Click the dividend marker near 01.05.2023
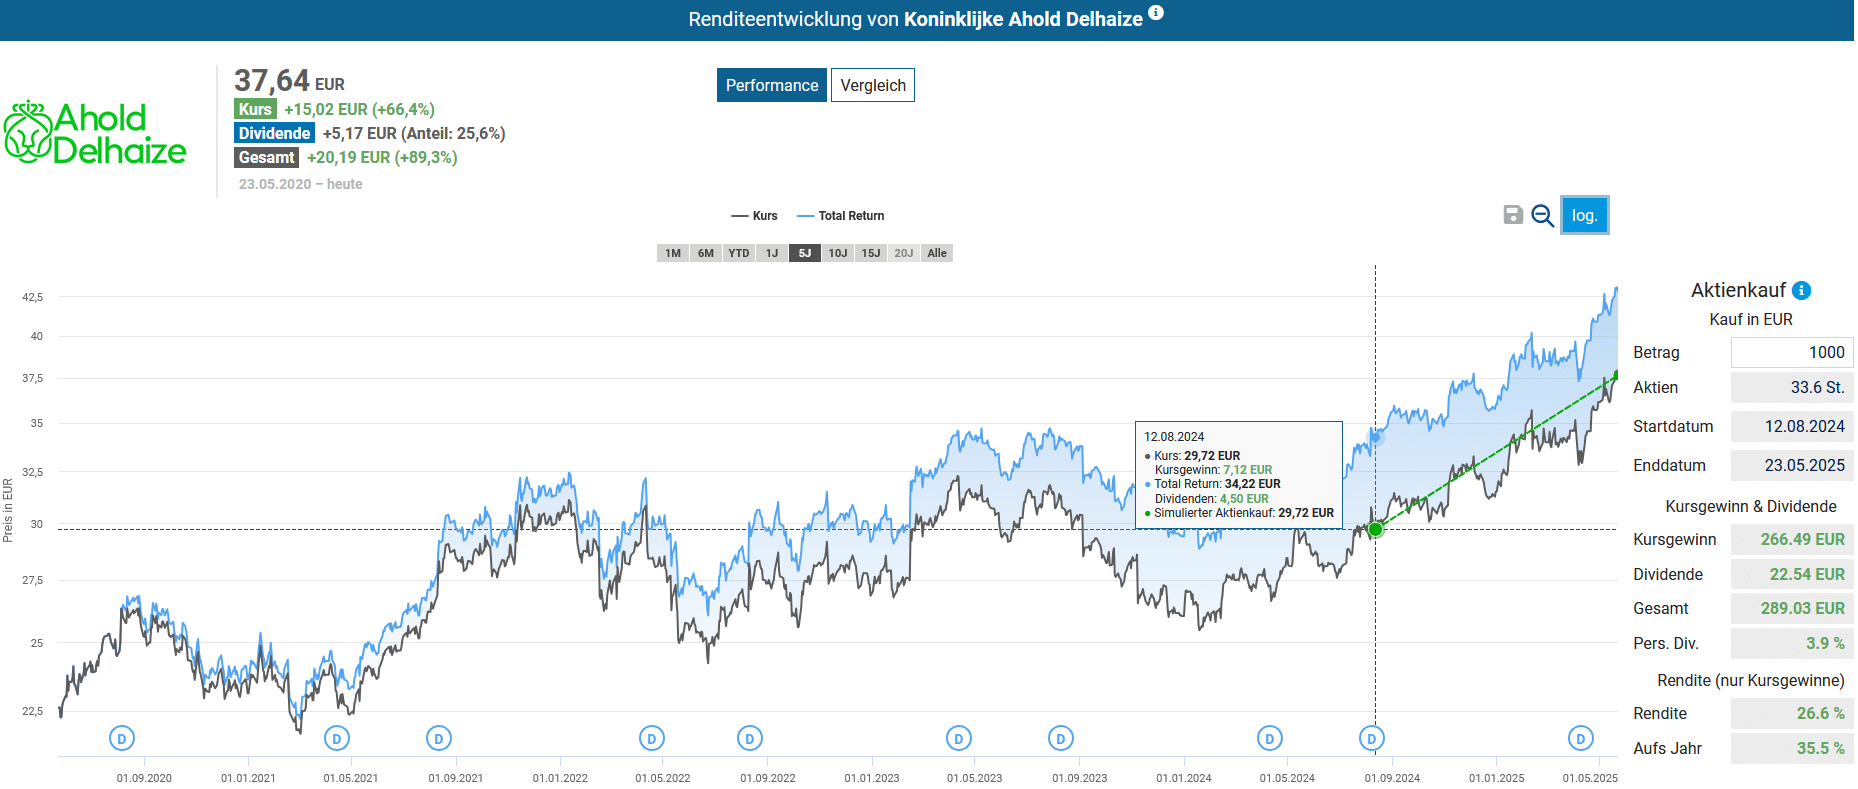The height and width of the screenshot is (789, 1858). [x=959, y=739]
